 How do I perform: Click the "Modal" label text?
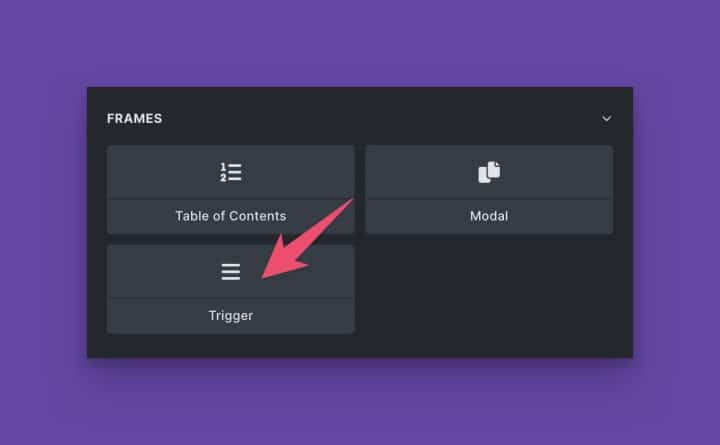coord(489,216)
